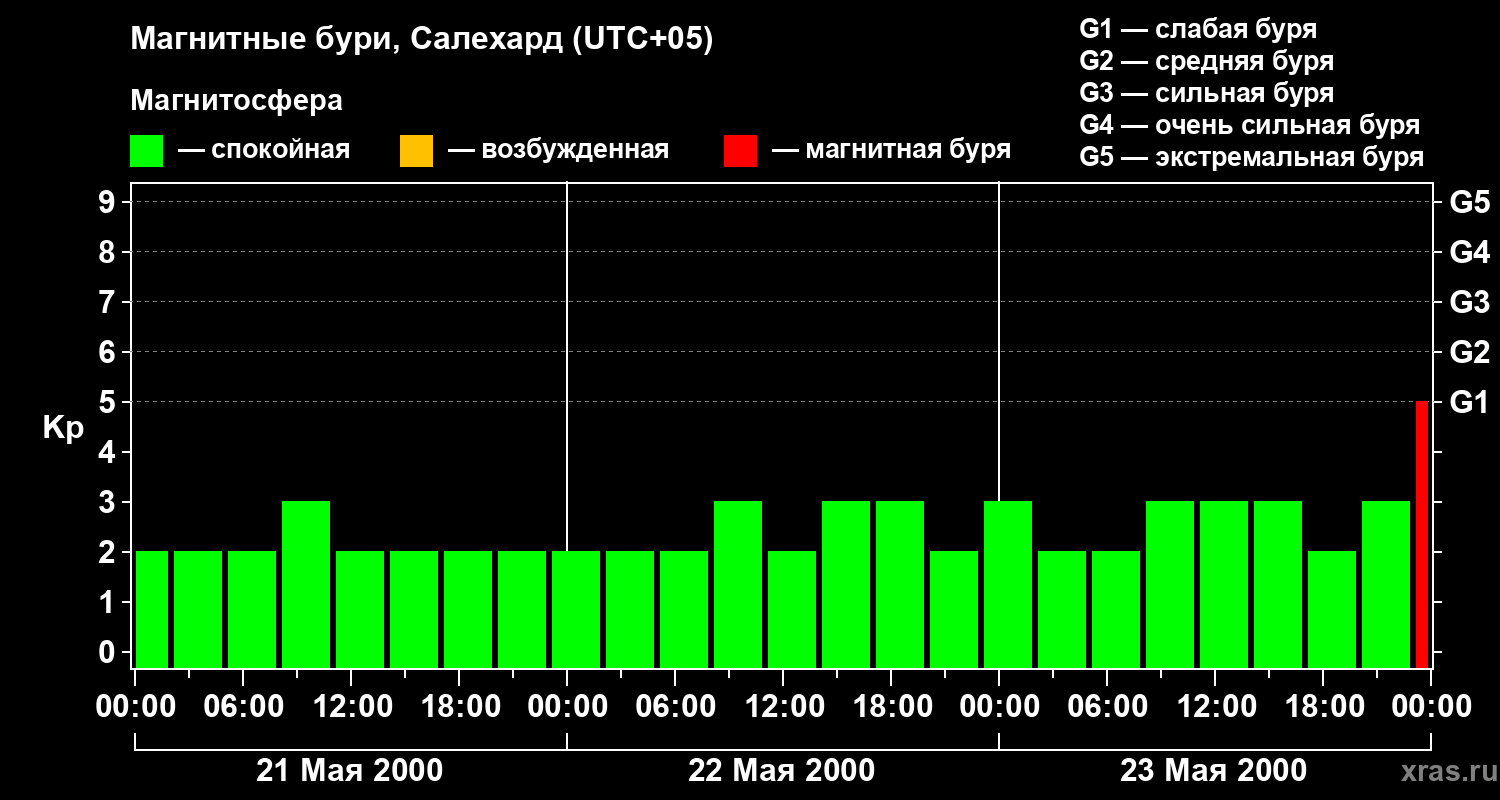Click the green "спокойная" legend swatch
The height and width of the screenshot is (800, 1500).
(x=147, y=151)
